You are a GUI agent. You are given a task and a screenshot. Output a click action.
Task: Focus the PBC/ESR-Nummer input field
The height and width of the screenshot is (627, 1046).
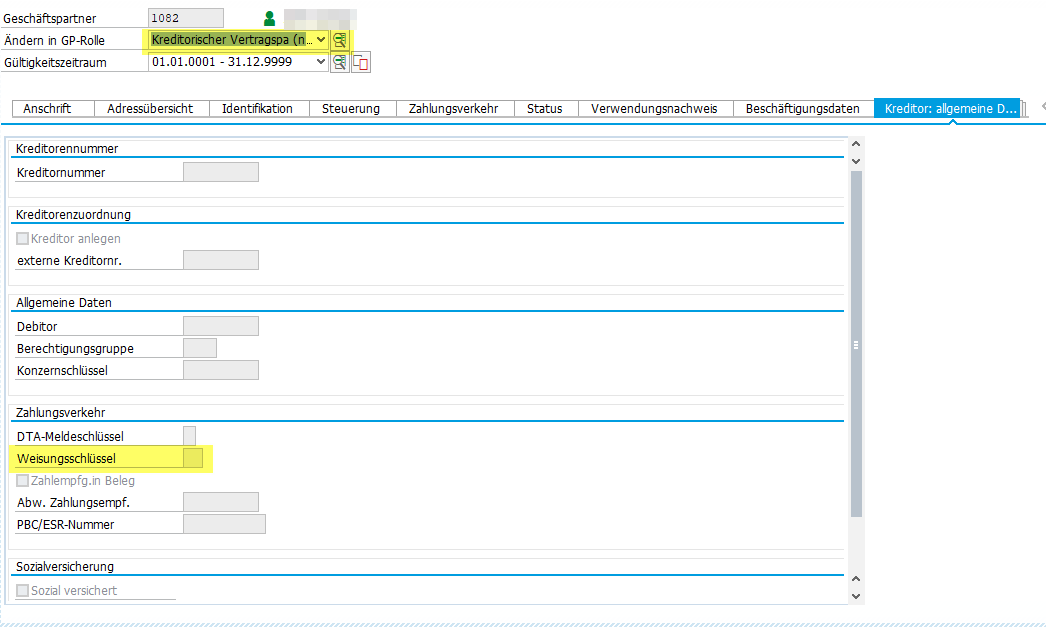tap(224, 525)
